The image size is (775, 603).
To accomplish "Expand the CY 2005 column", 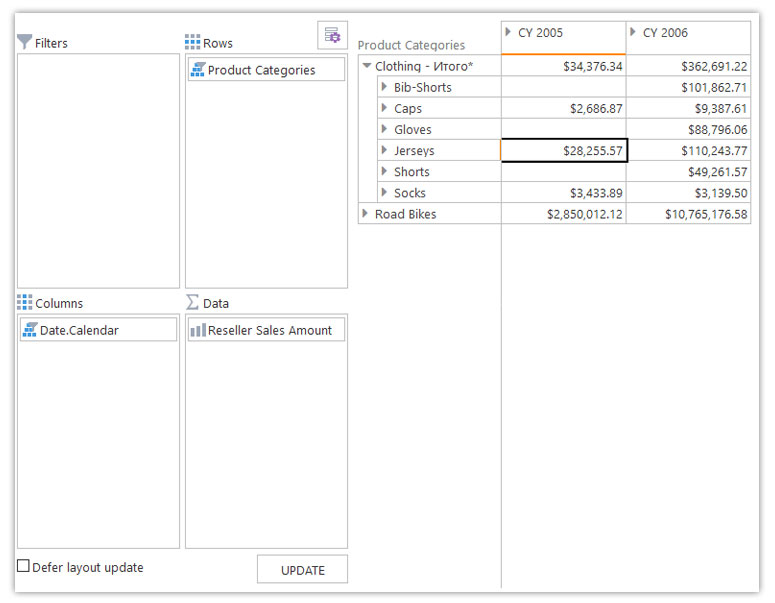I will [x=508, y=32].
